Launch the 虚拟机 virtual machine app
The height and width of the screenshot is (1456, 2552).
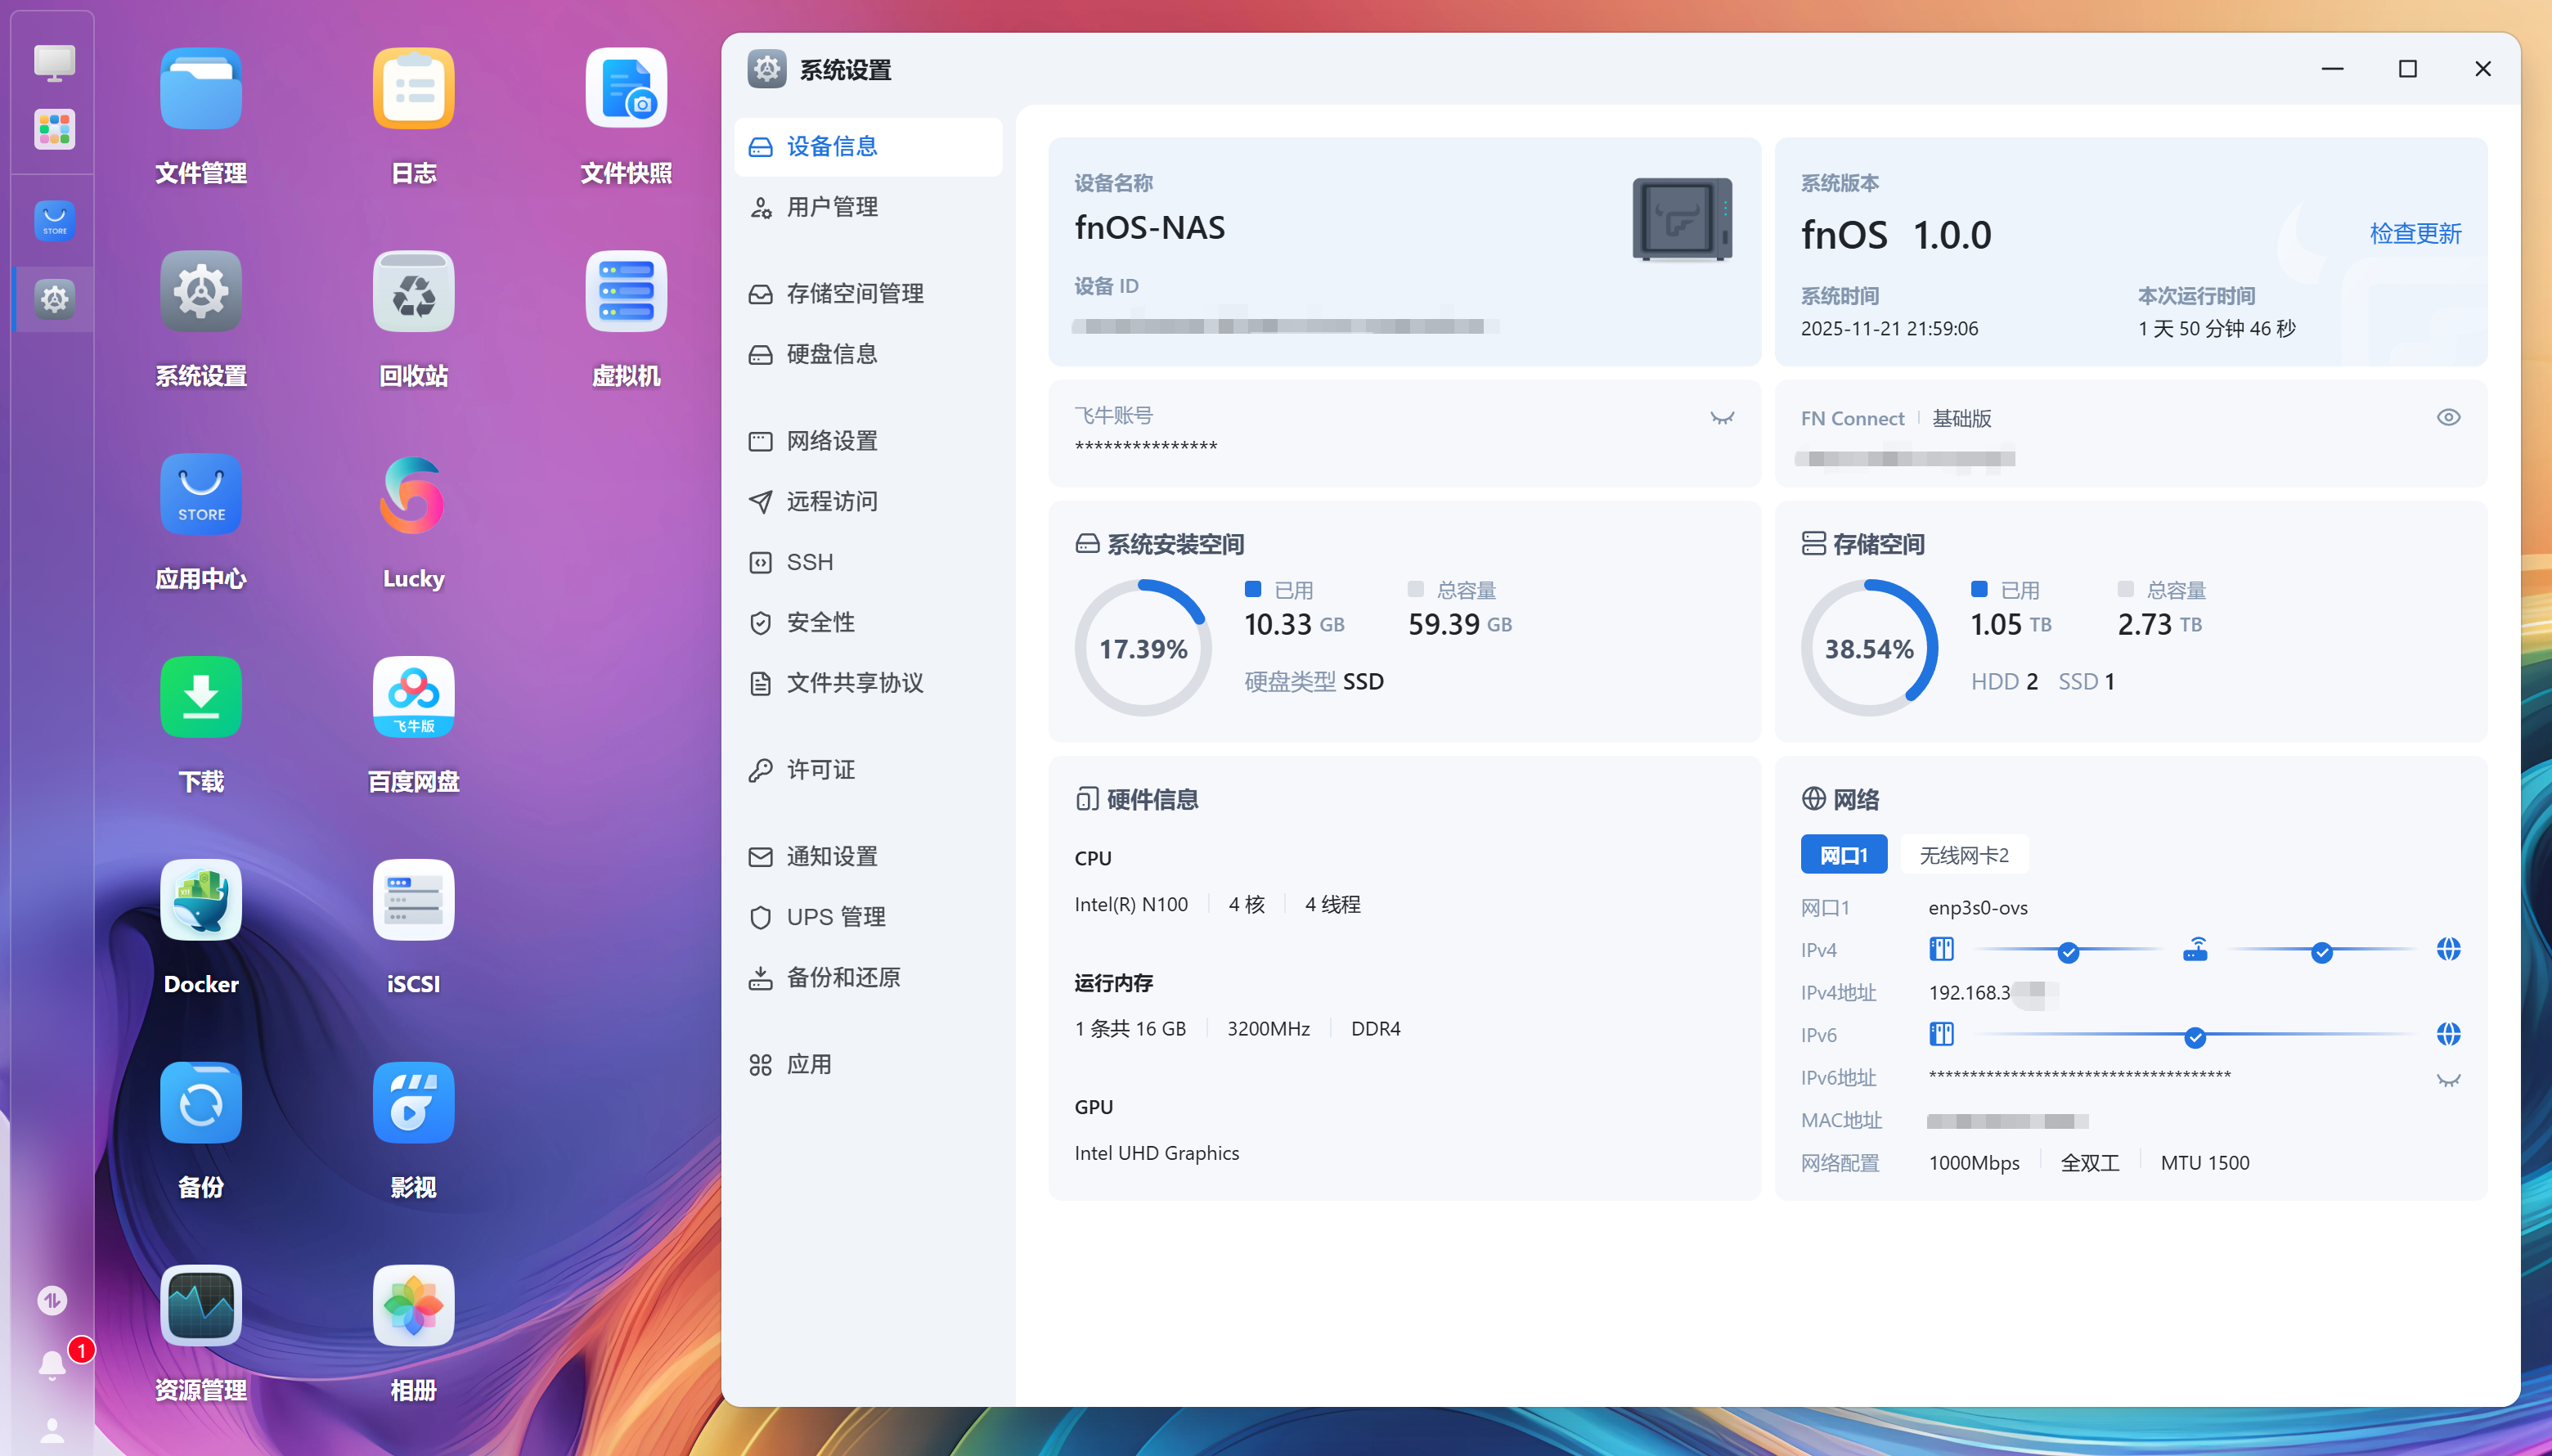pos(626,292)
